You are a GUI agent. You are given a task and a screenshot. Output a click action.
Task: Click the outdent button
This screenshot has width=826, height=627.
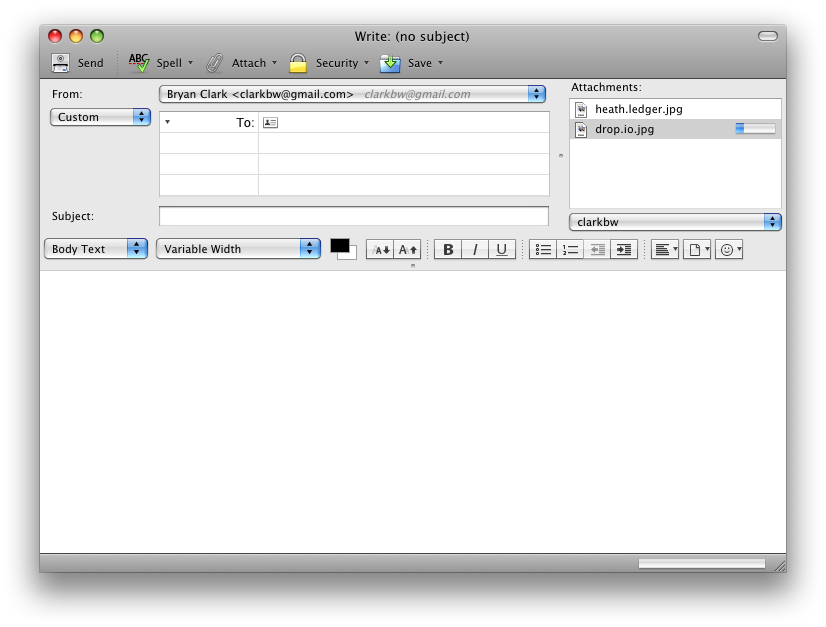[x=597, y=250]
